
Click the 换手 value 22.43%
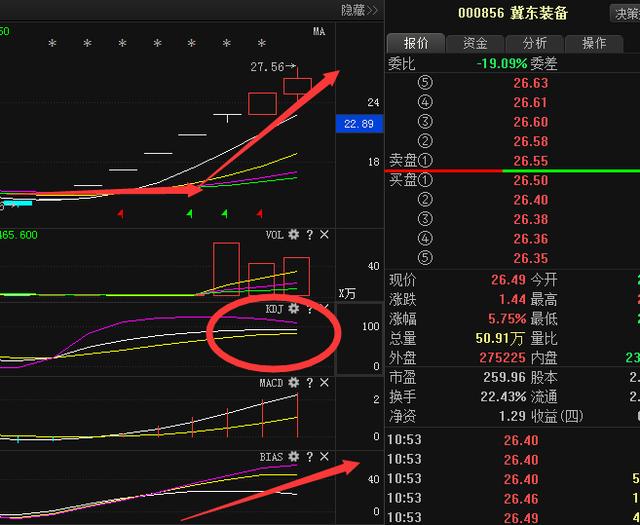coord(503,396)
